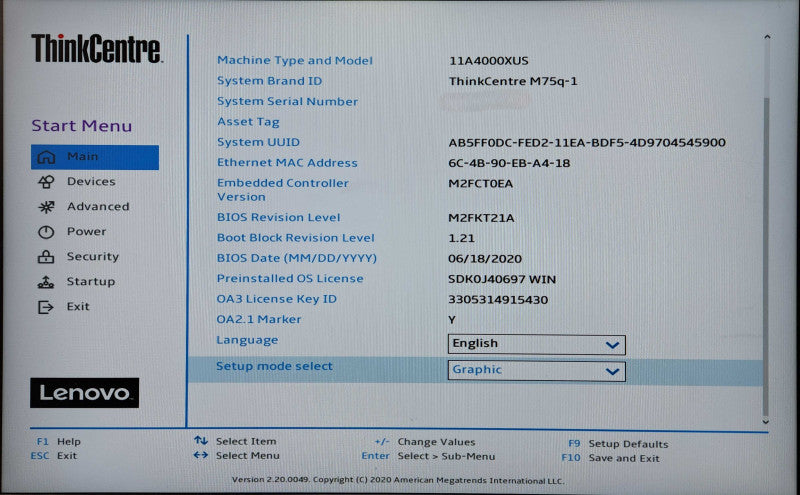Open Setup mode select dropdown showing Graphic
The height and width of the screenshot is (495, 800).
[x=536, y=370]
